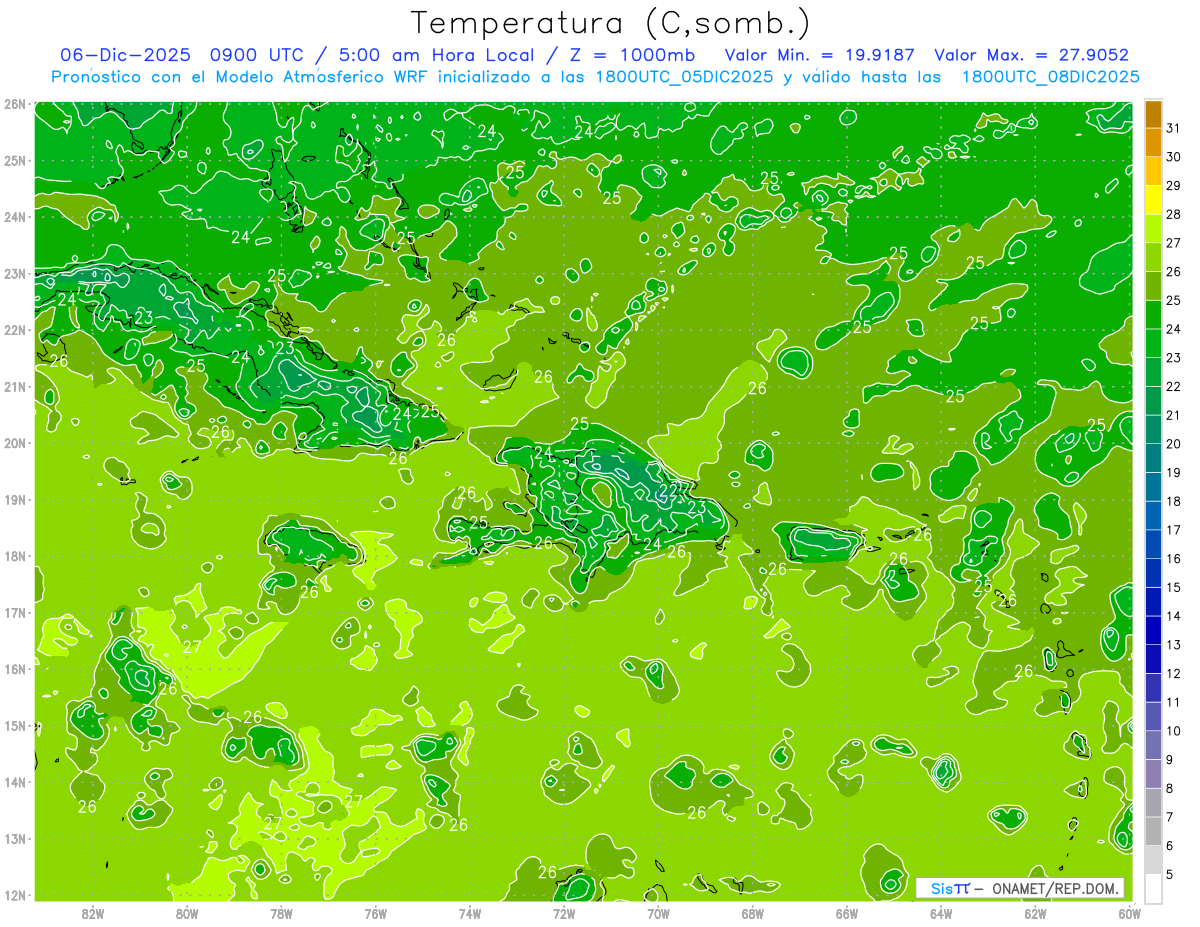Click the 70W longitude axis label
1200x927 pixels.
pos(658,913)
